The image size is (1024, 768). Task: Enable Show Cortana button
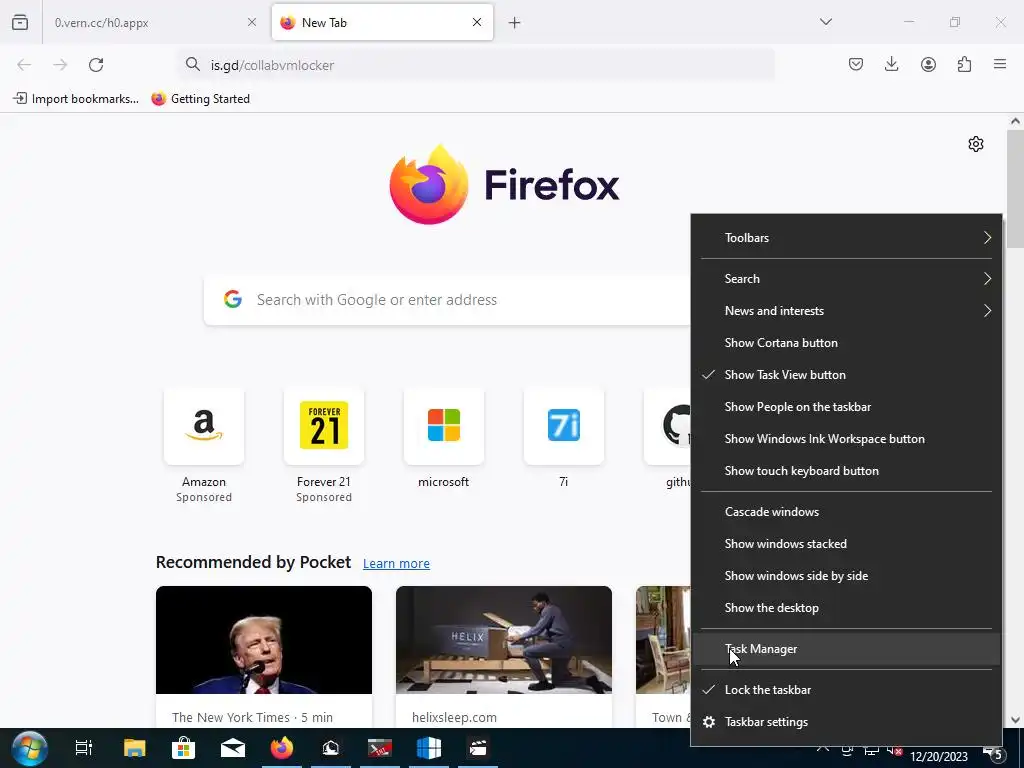(846, 343)
